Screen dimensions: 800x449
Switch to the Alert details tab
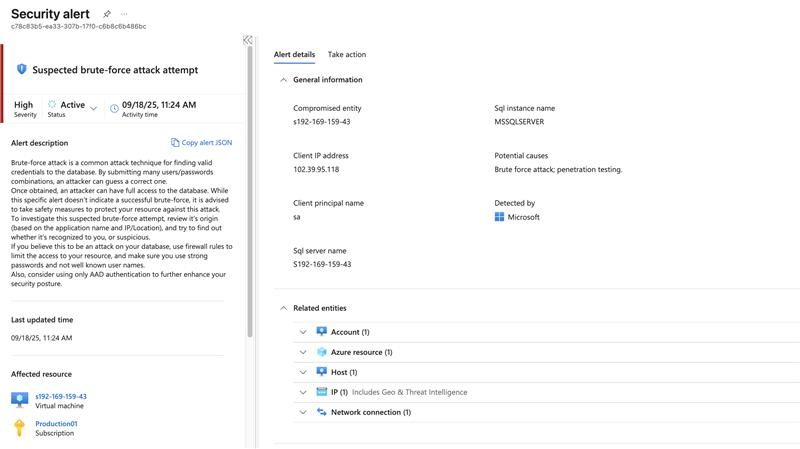pos(294,54)
